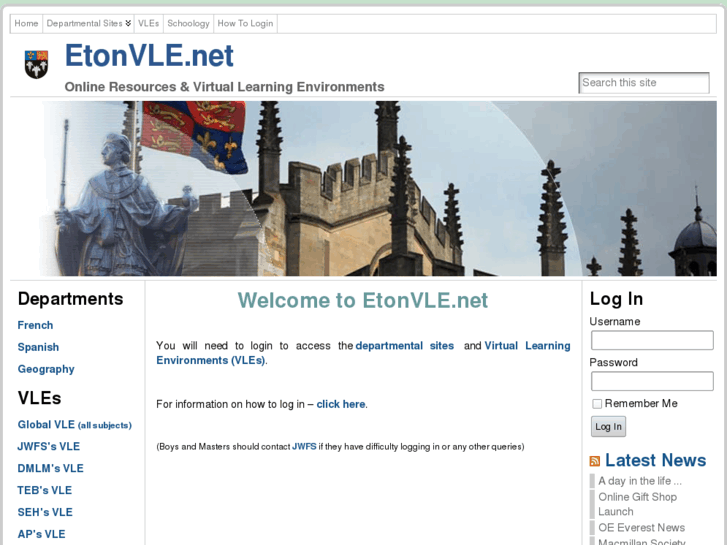This screenshot has height=545, width=727.
Task: Go to Schoology in the top menu
Action: [x=188, y=24]
